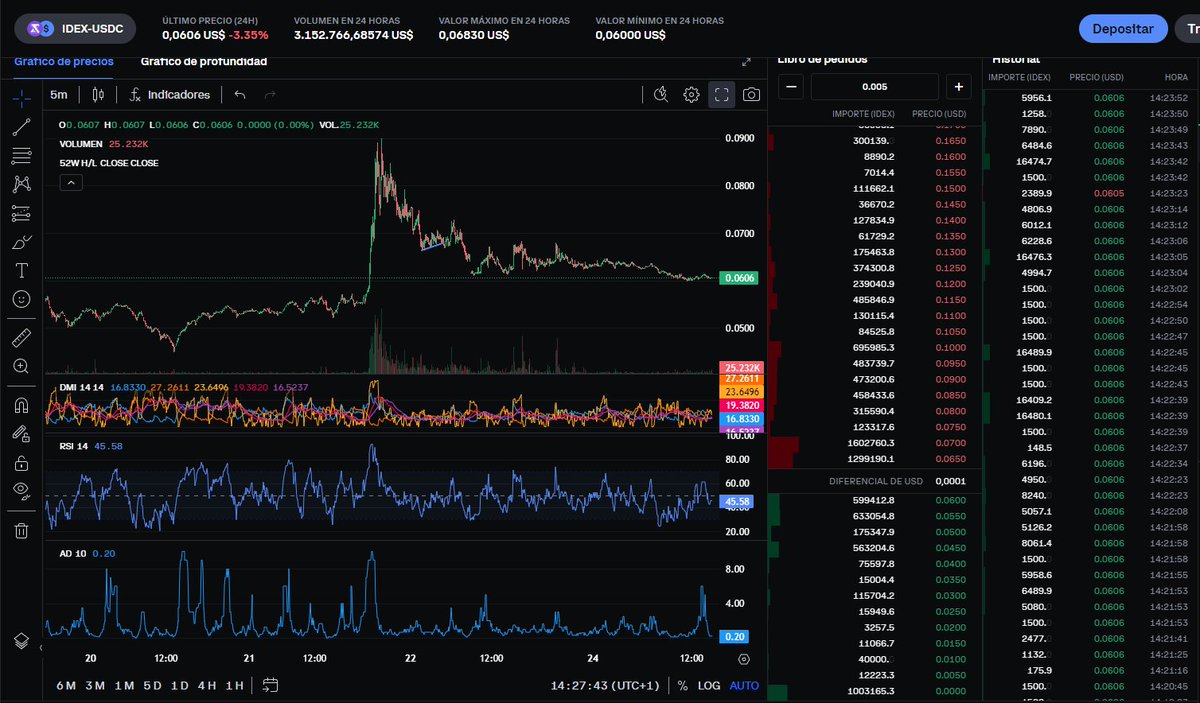This screenshot has width=1200, height=703.
Task: Select the long position forecasting tool
Action: click(21, 213)
